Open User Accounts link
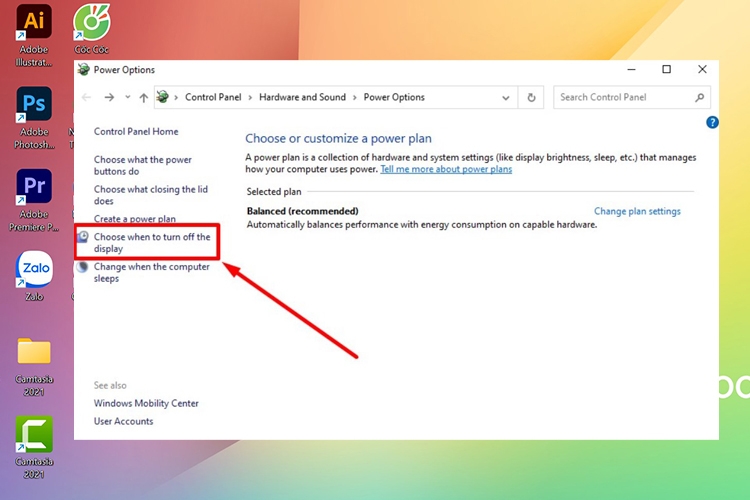This screenshot has width=750, height=500. [x=123, y=422]
